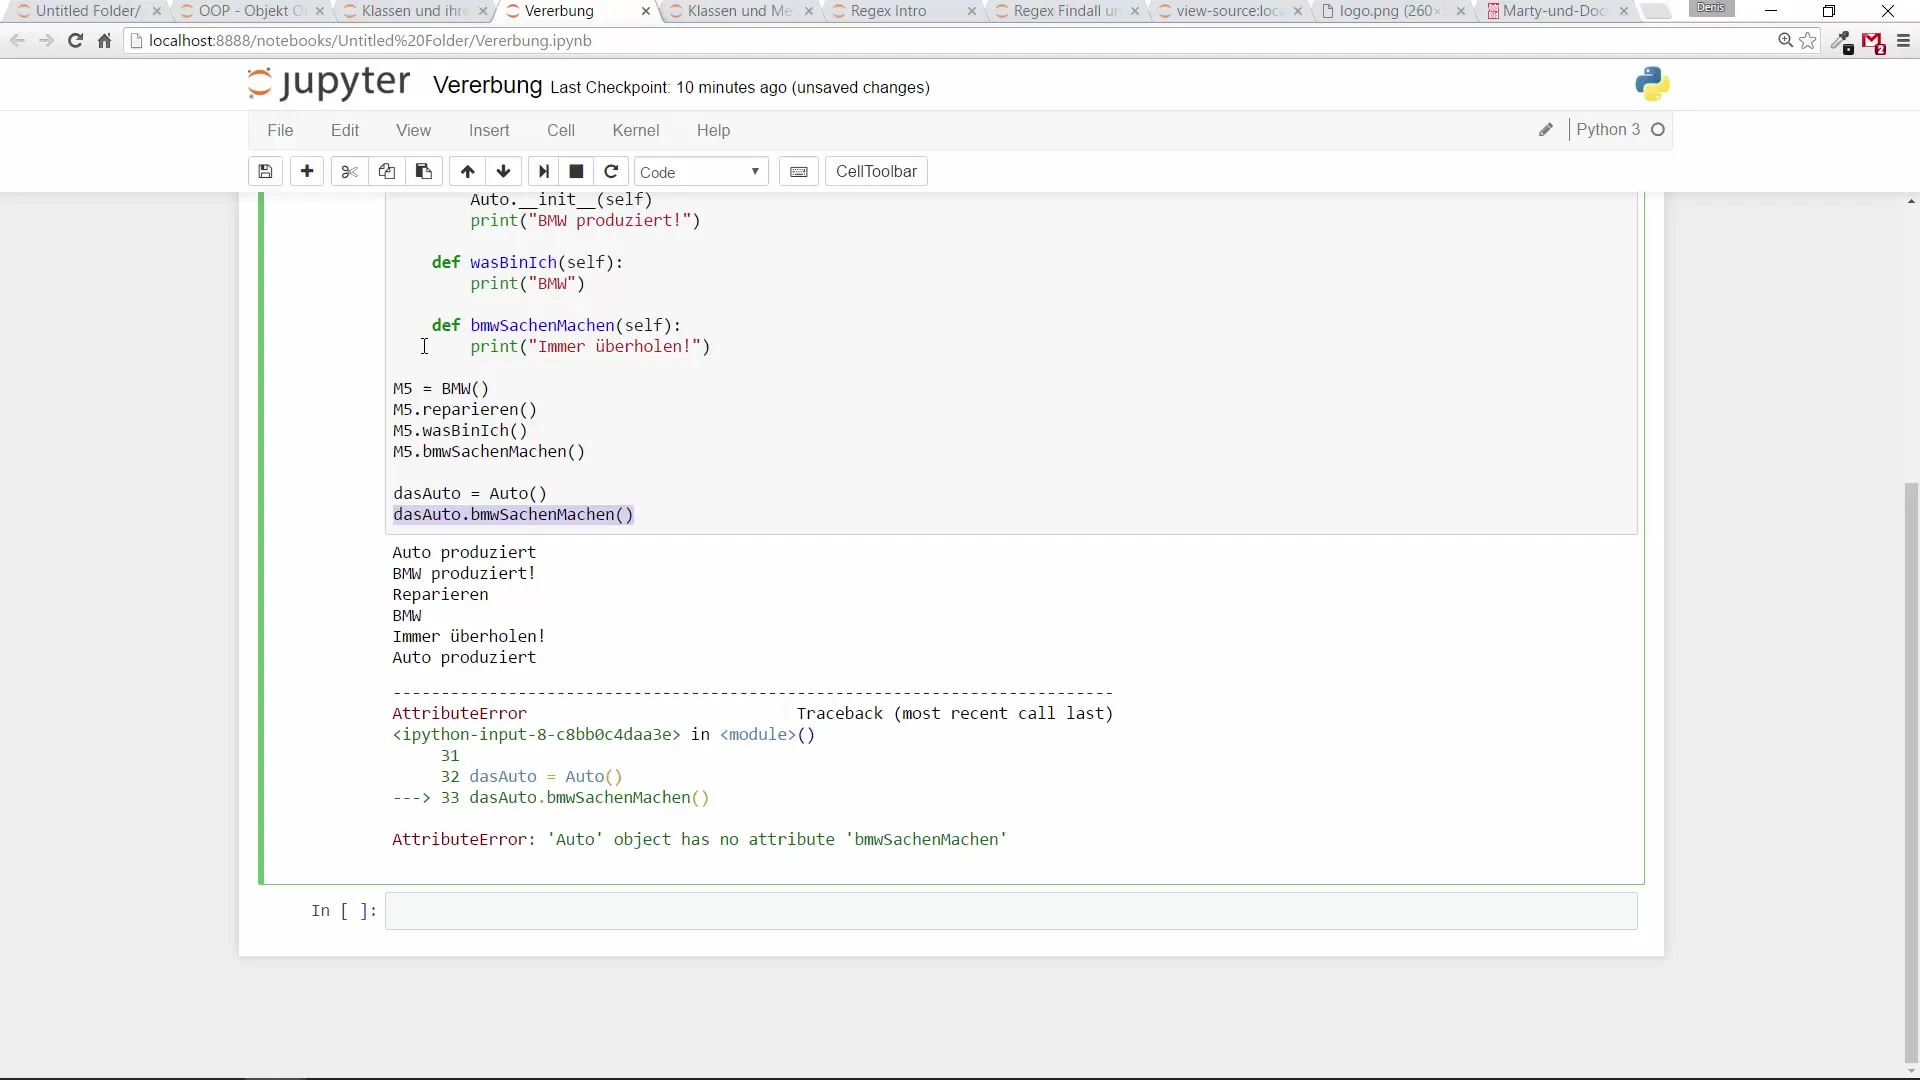Click the Chrome profile name button

tap(1710, 8)
